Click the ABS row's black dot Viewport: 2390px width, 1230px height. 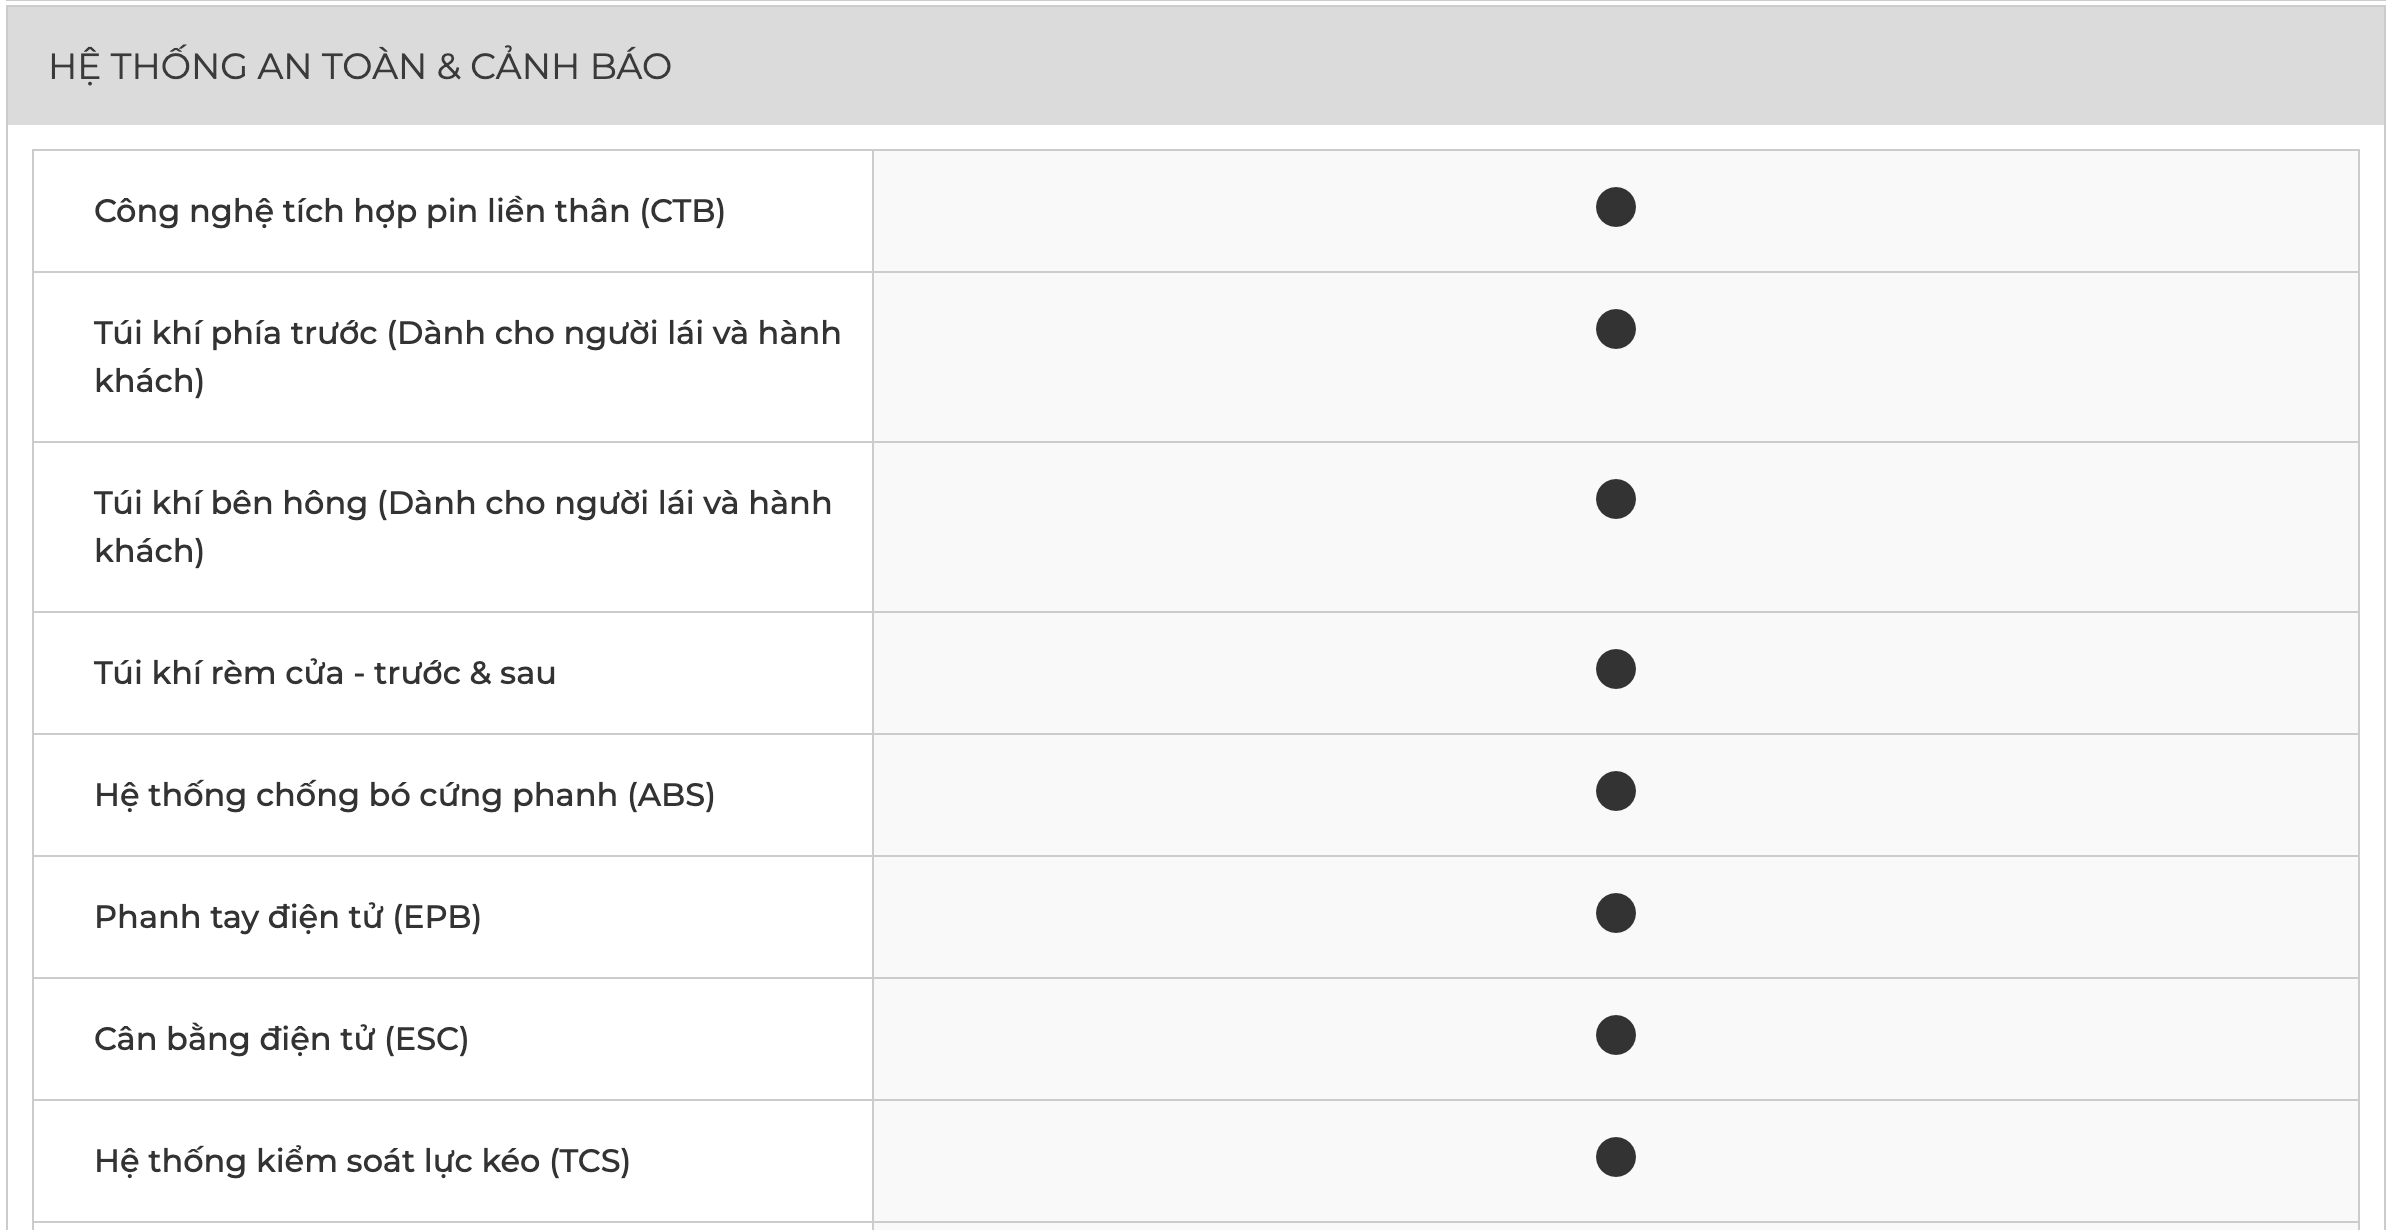click(1615, 792)
